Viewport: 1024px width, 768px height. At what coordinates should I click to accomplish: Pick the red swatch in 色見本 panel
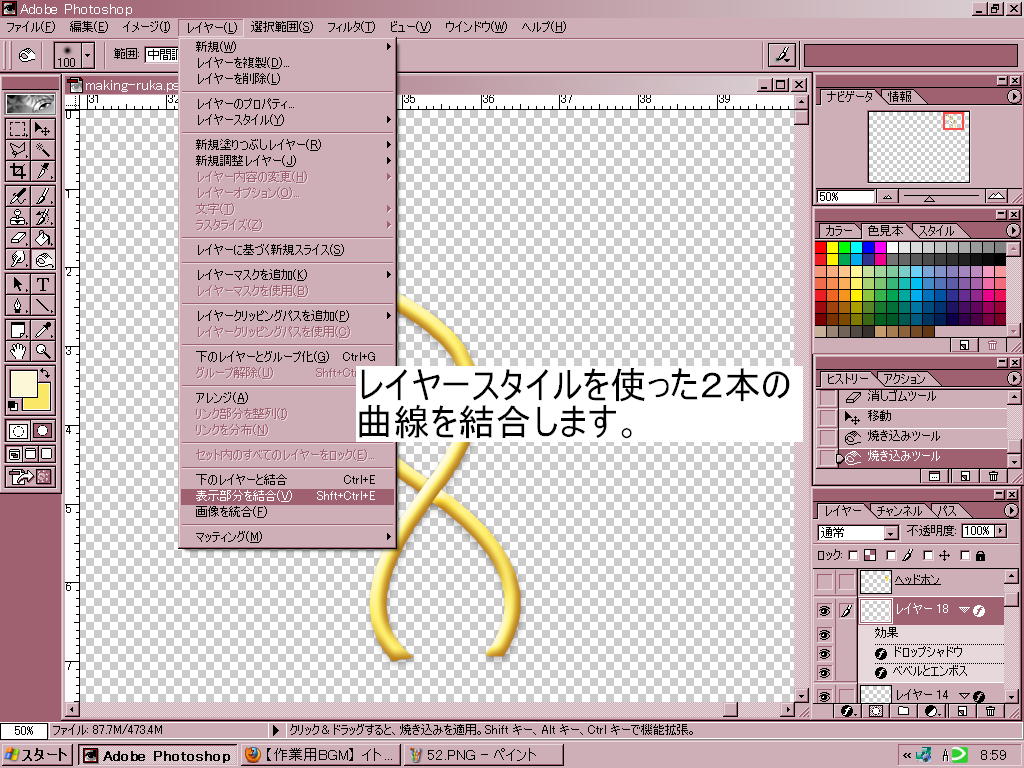(x=822, y=248)
